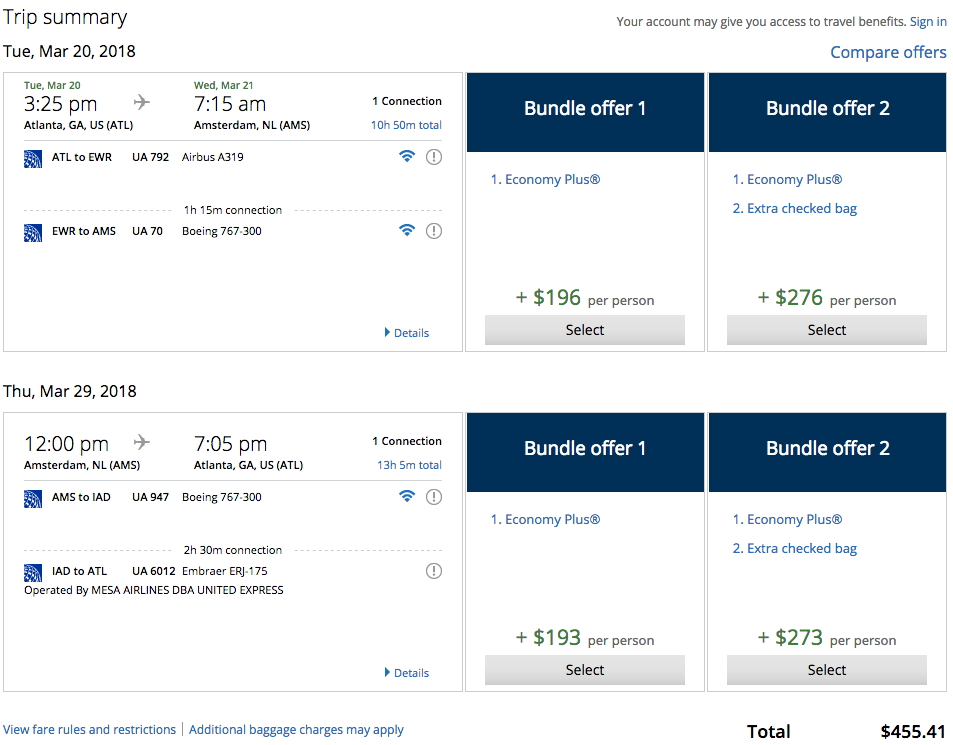Click outbound Bundle offer 2 header
The width and height of the screenshot is (953, 745).
coord(827,112)
